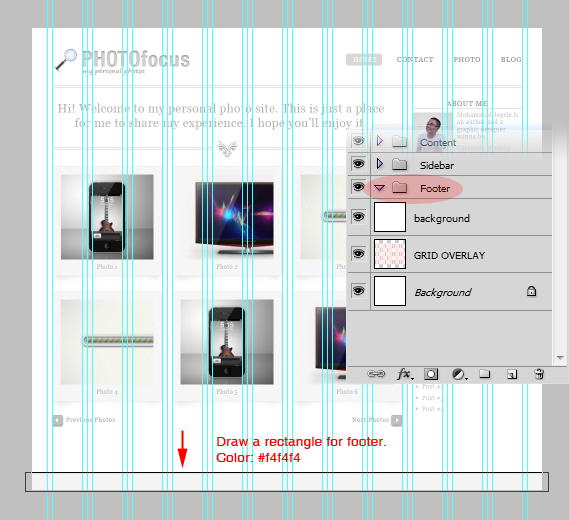Click the Content group folder icon
Viewport: 569px width, 520px height.
click(x=400, y=141)
